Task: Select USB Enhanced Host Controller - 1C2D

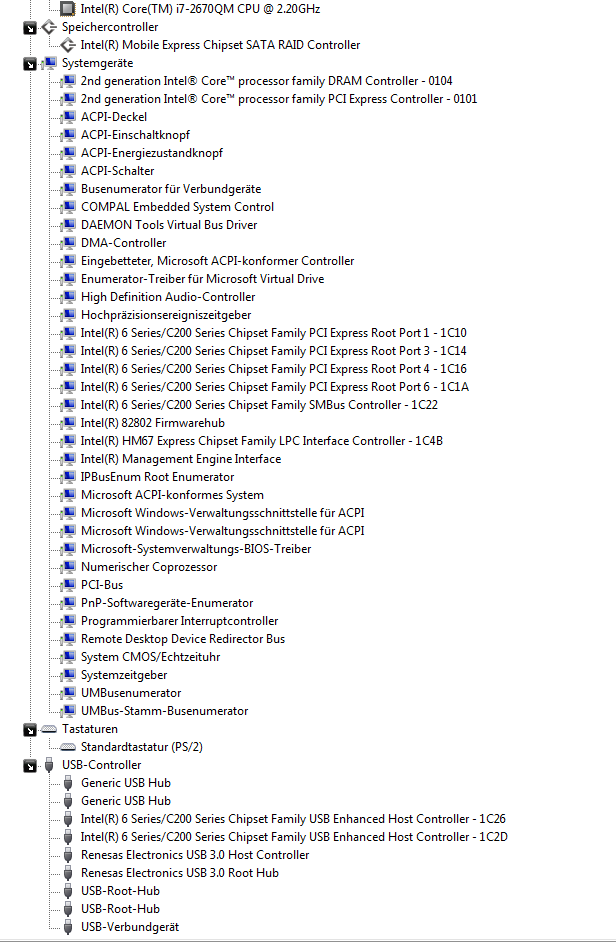Action: tap(293, 837)
